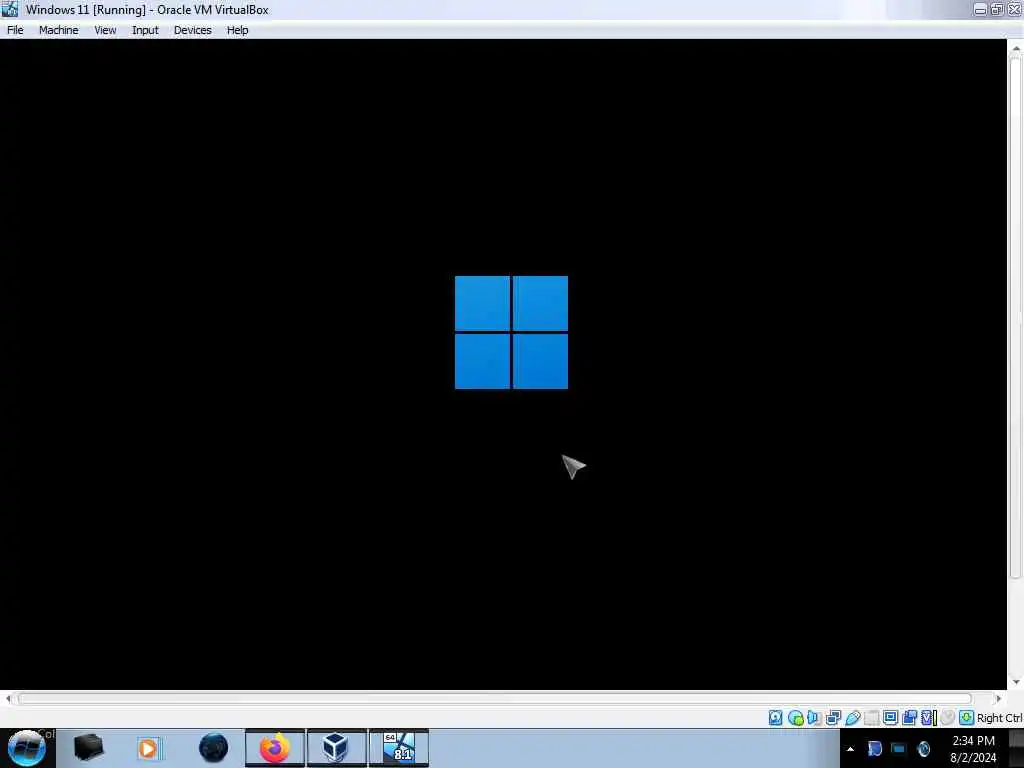The height and width of the screenshot is (768, 1024).
Task: Click the green keyboard capture arrow icon
Action: point(967,718)
